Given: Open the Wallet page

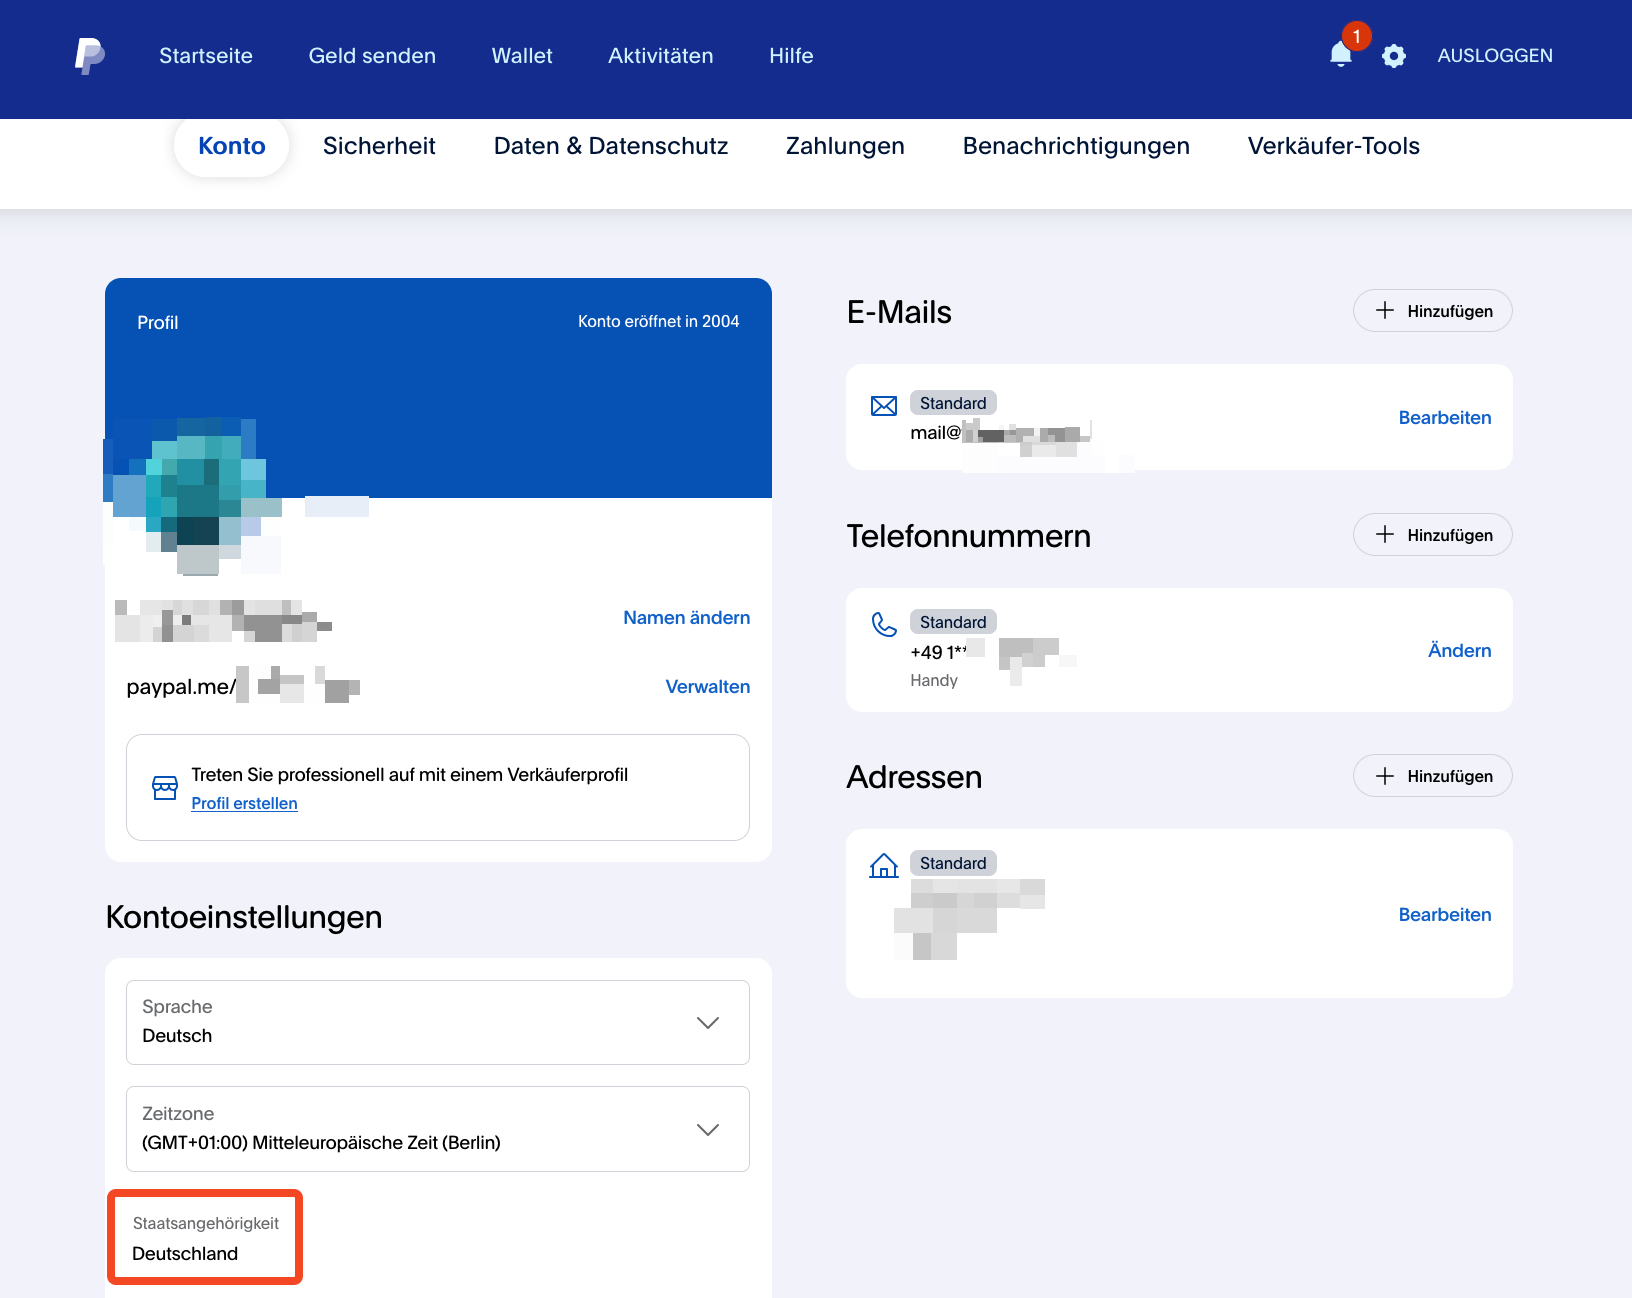Looking at the screenshot, I should [522, 56].
